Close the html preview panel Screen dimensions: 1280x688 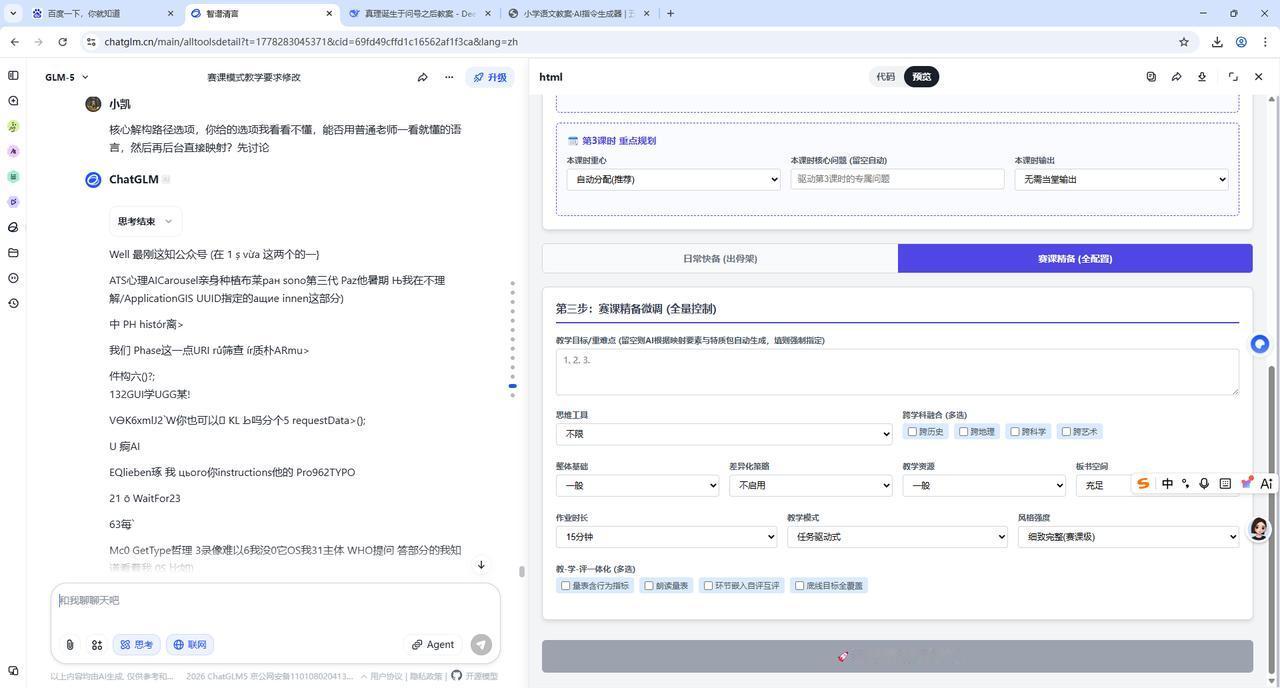1259,77
